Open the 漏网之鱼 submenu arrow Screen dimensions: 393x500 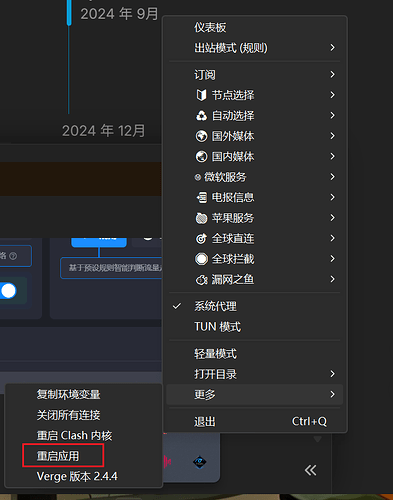tap(332, 279)
